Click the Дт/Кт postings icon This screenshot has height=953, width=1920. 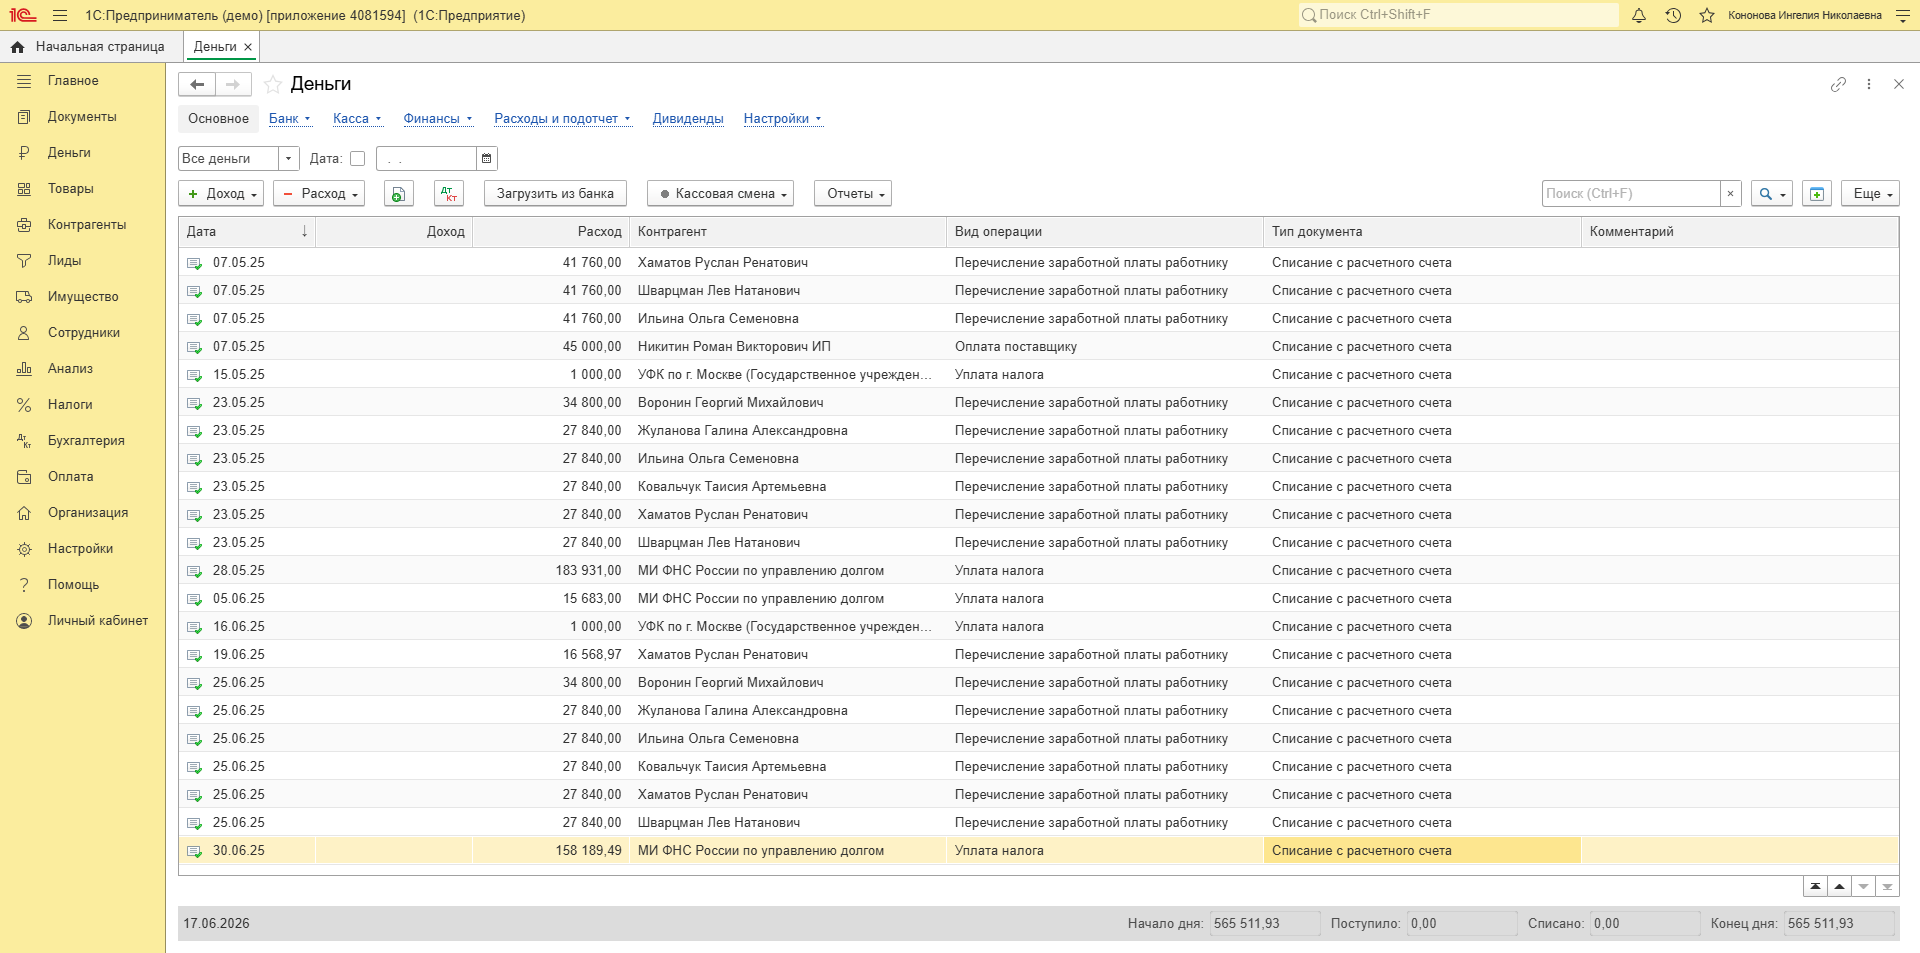pos(449,194)
